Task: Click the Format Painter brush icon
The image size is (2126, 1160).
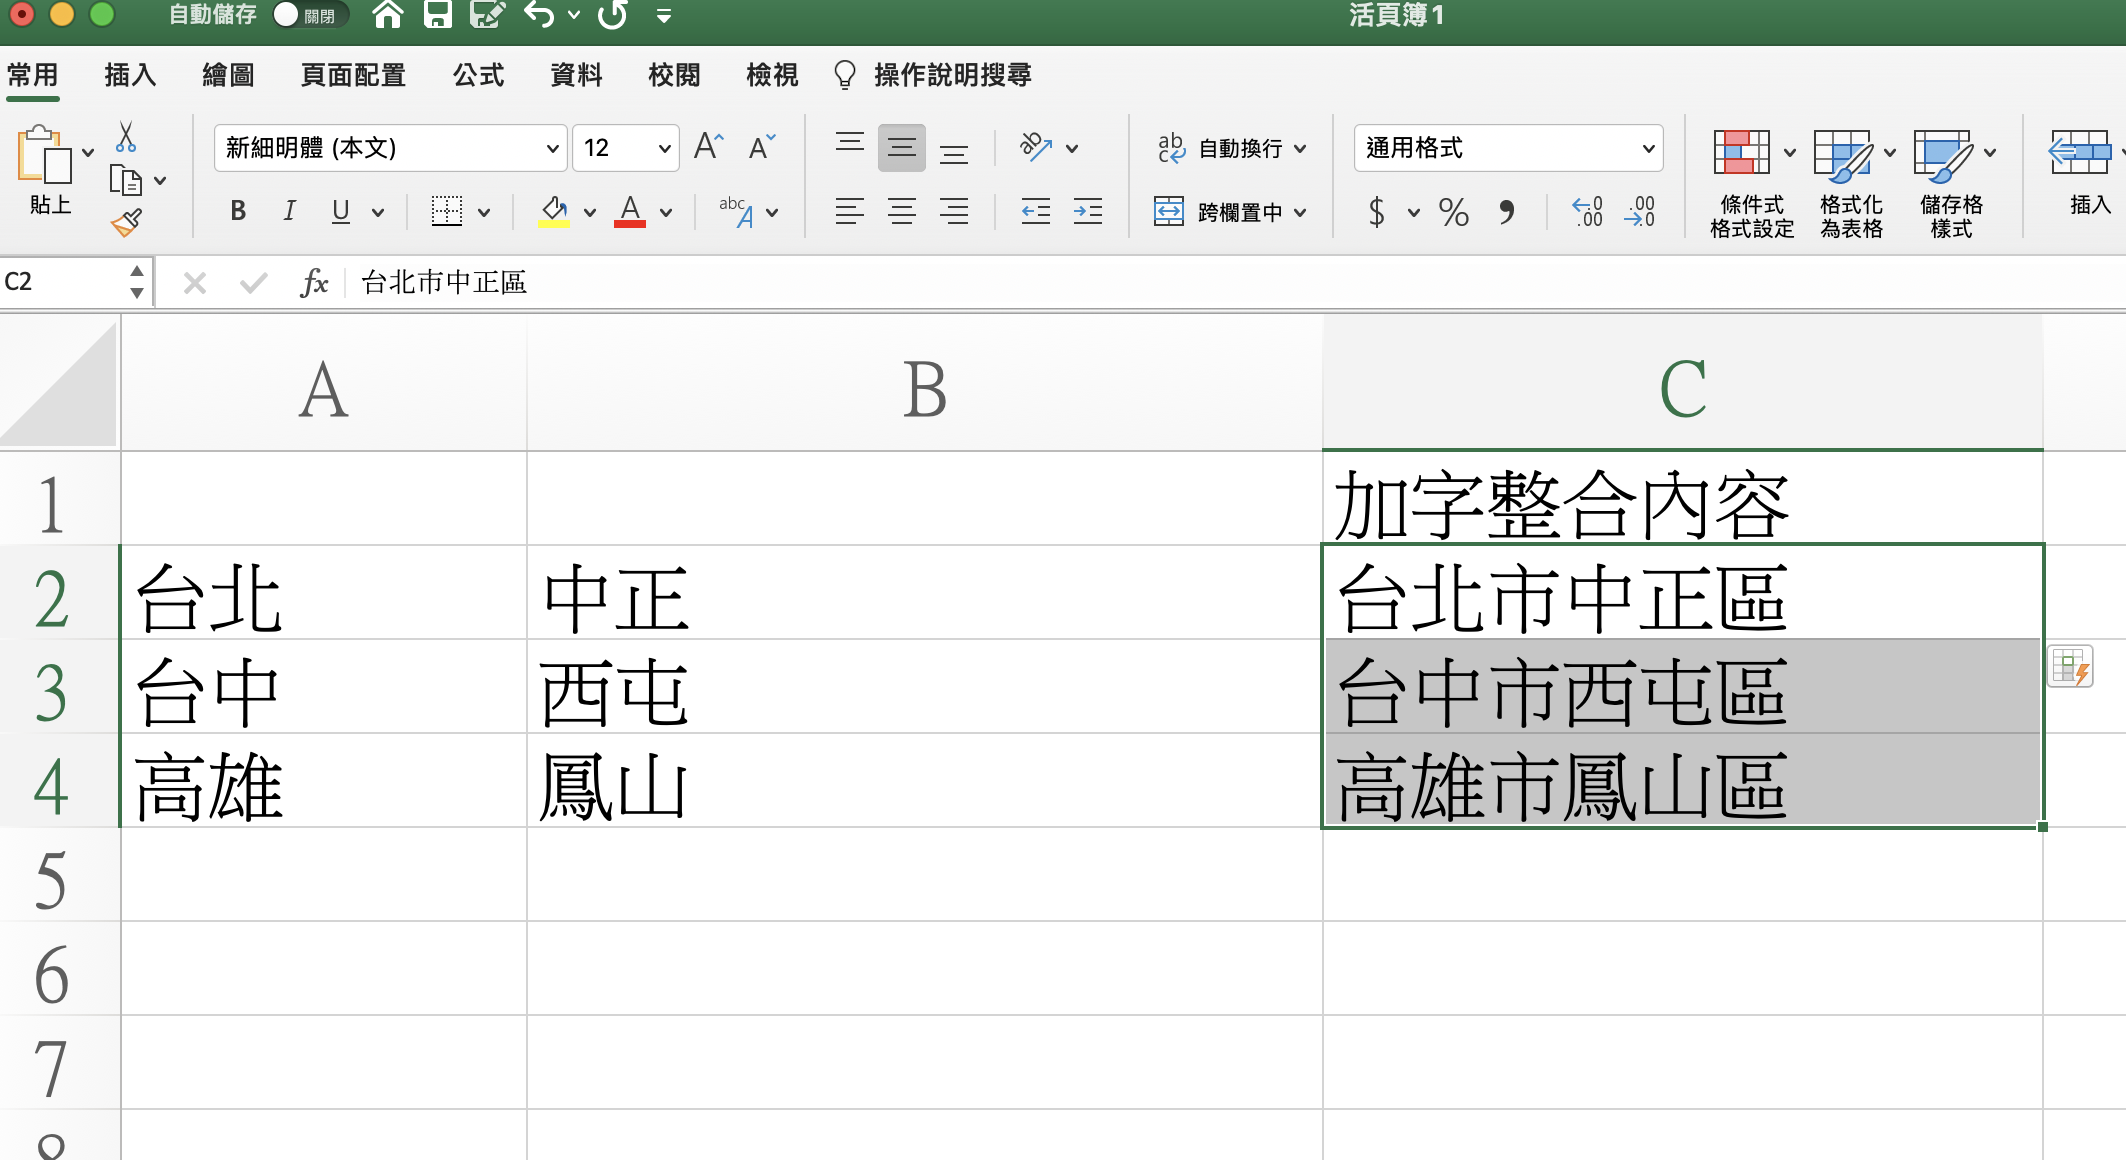Action: tap(126, 222)
